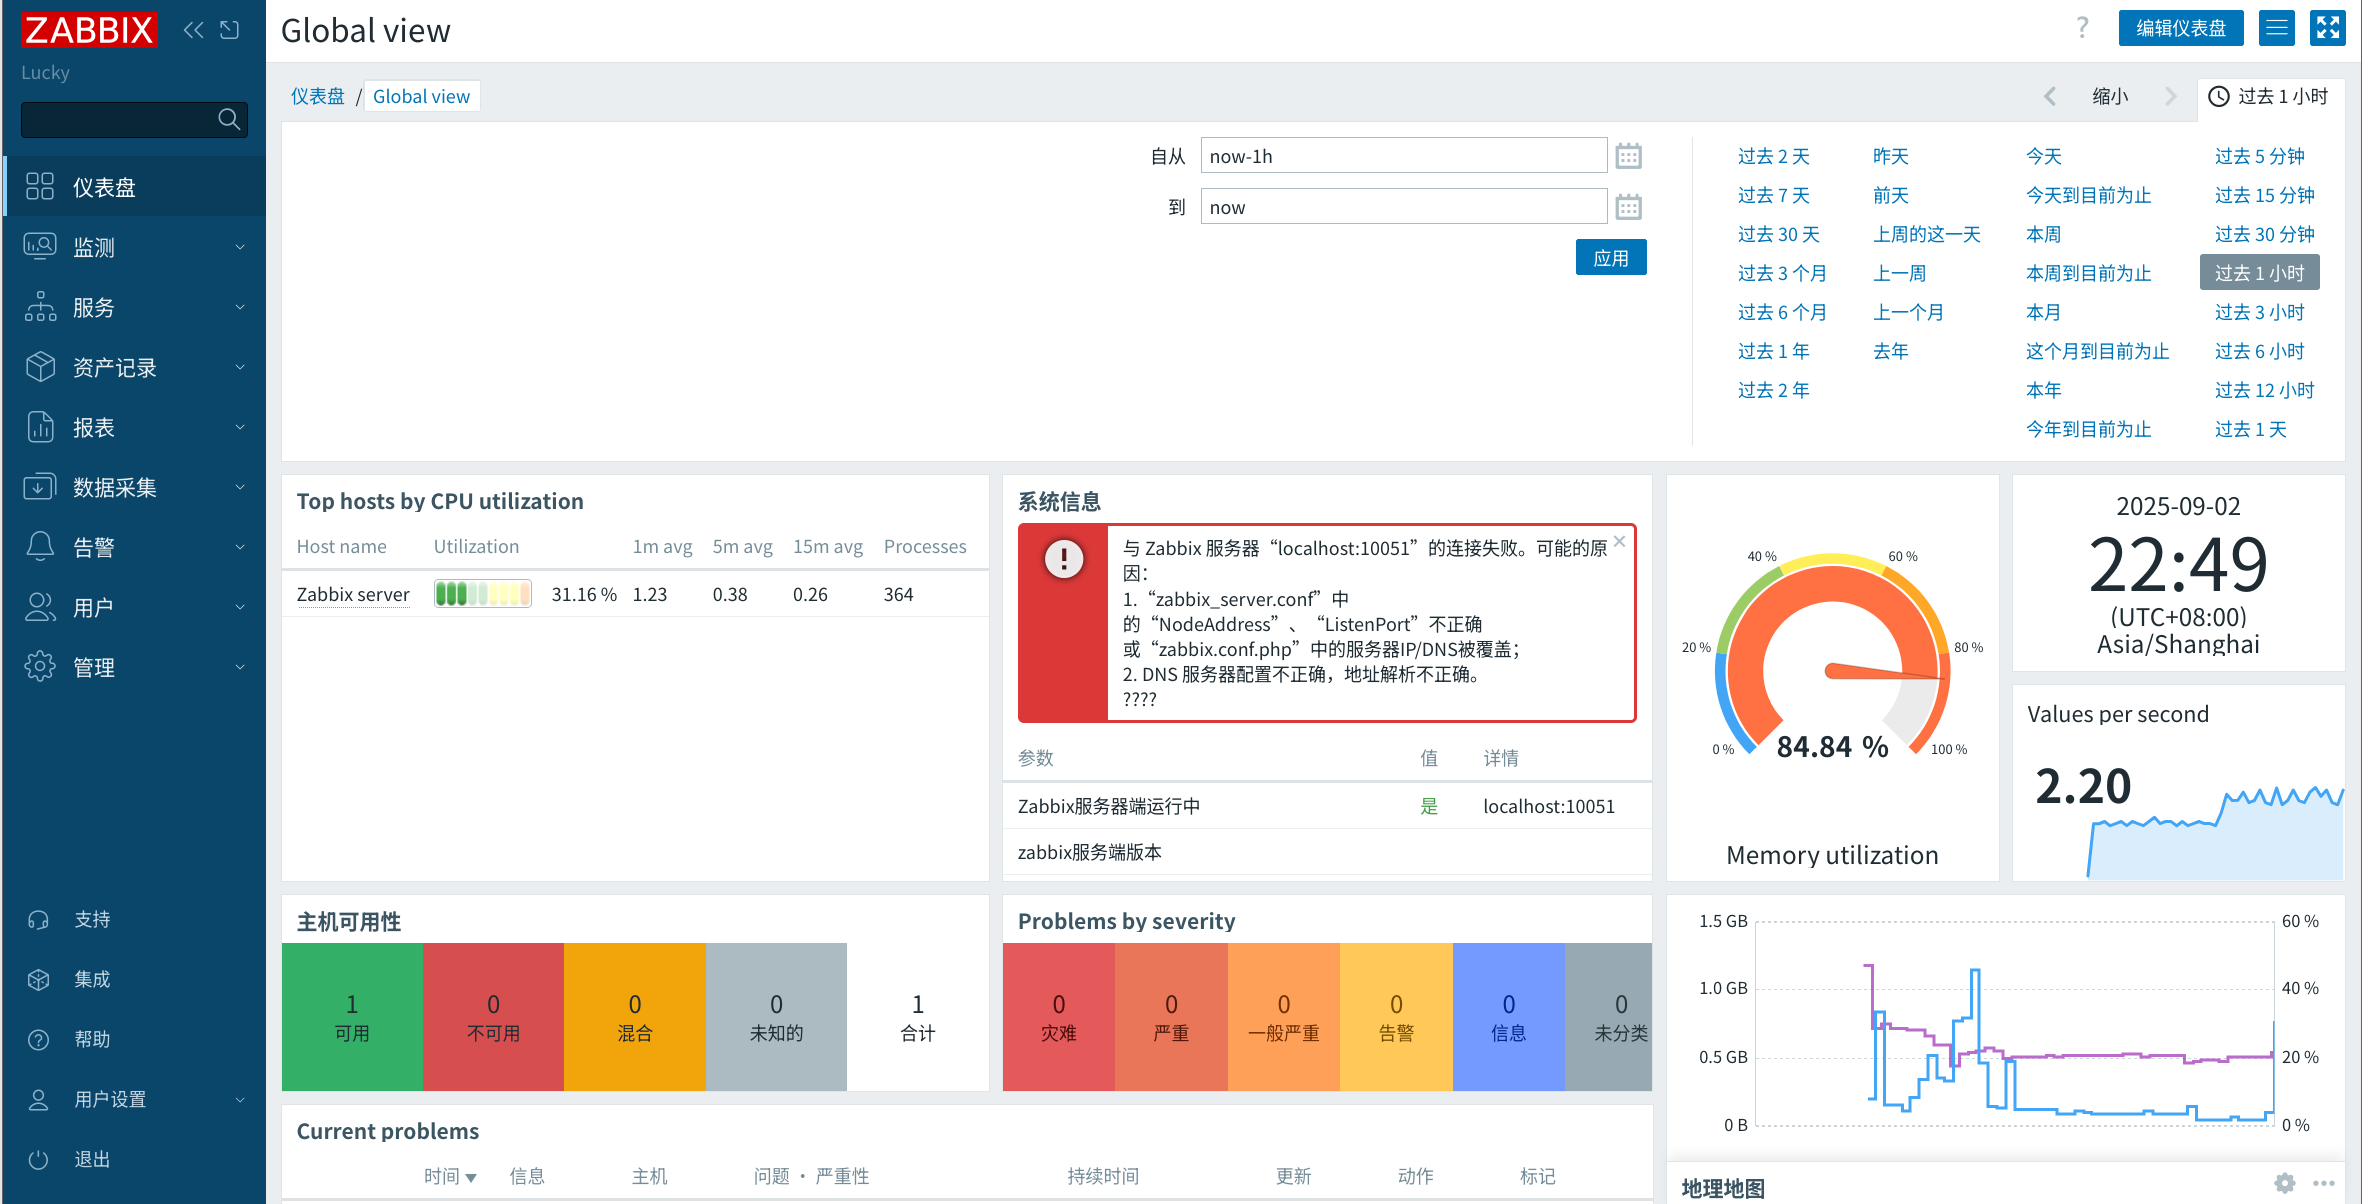The image size is (2362, 1204).
Task: Enter kiosk mode with fullscreen icon
Action: pyautogui.click(x=2328, y=28)
